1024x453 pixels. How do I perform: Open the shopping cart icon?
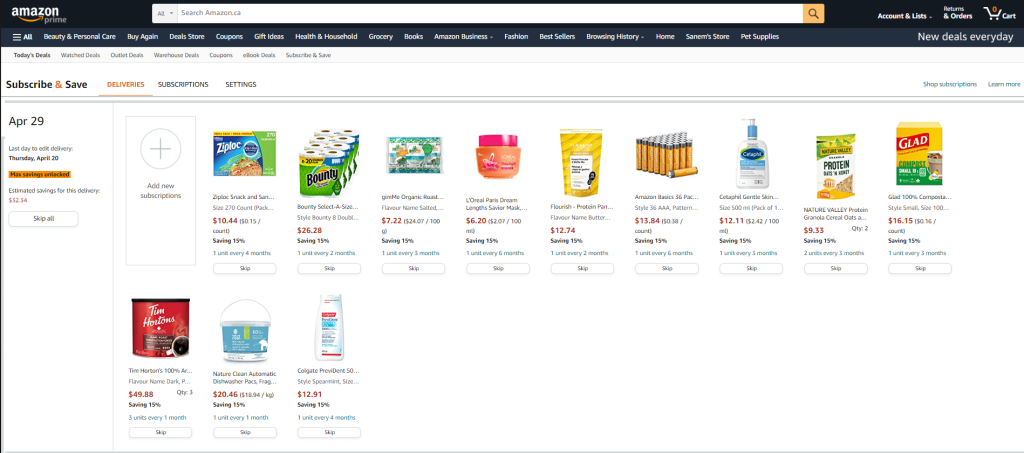click(x=999, y=14)
